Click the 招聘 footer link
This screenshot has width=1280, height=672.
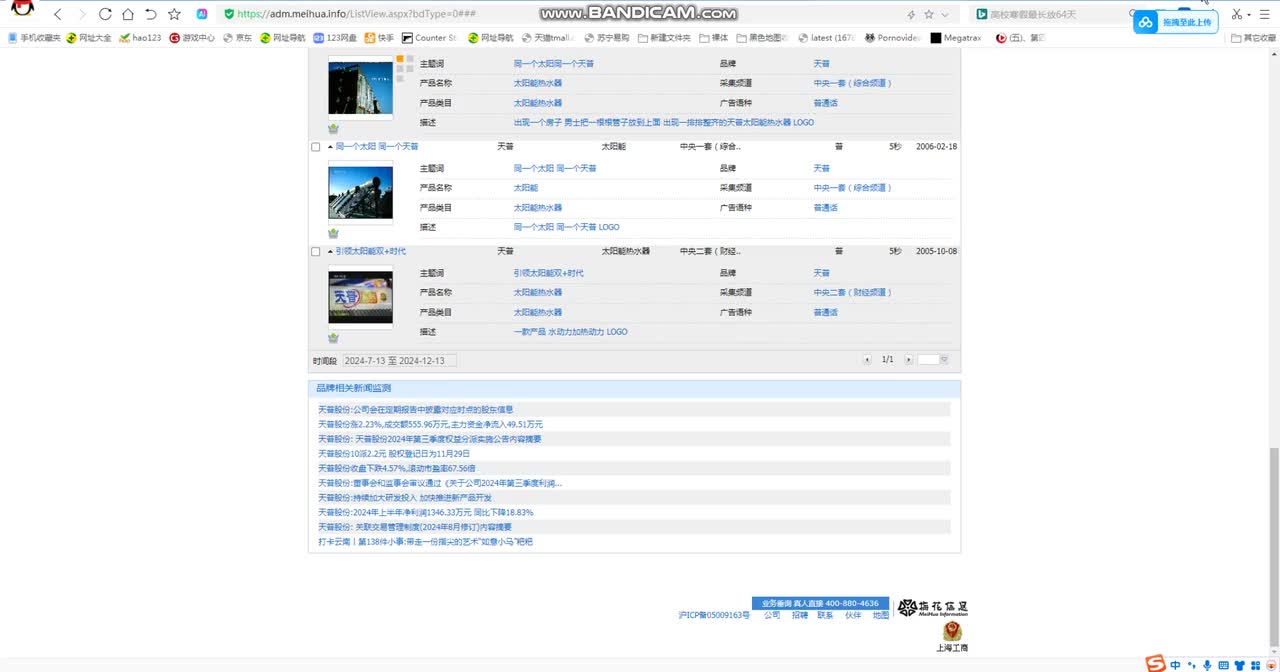click(x=800, y=616)
